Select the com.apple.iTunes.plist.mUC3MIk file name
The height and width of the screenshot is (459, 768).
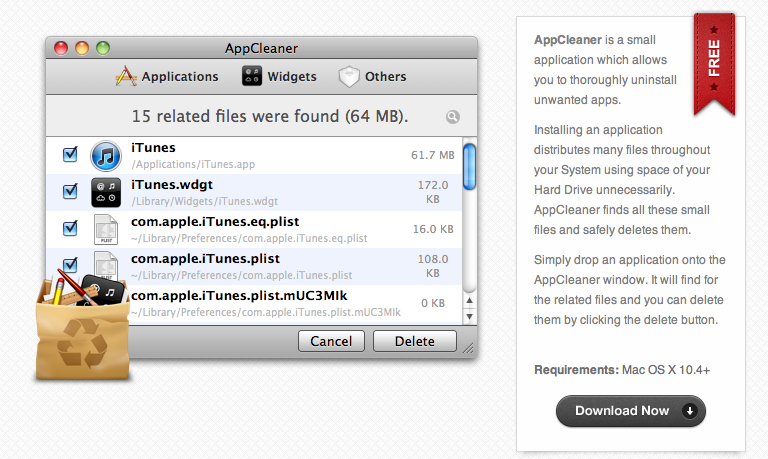[x=239, y=296]
